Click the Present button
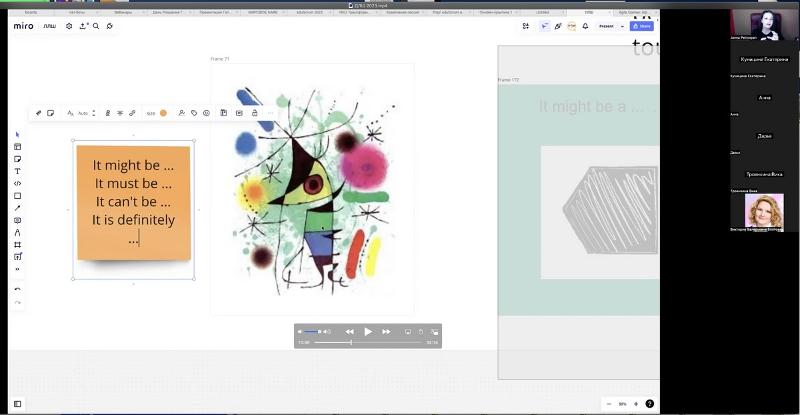 point(605,26)
